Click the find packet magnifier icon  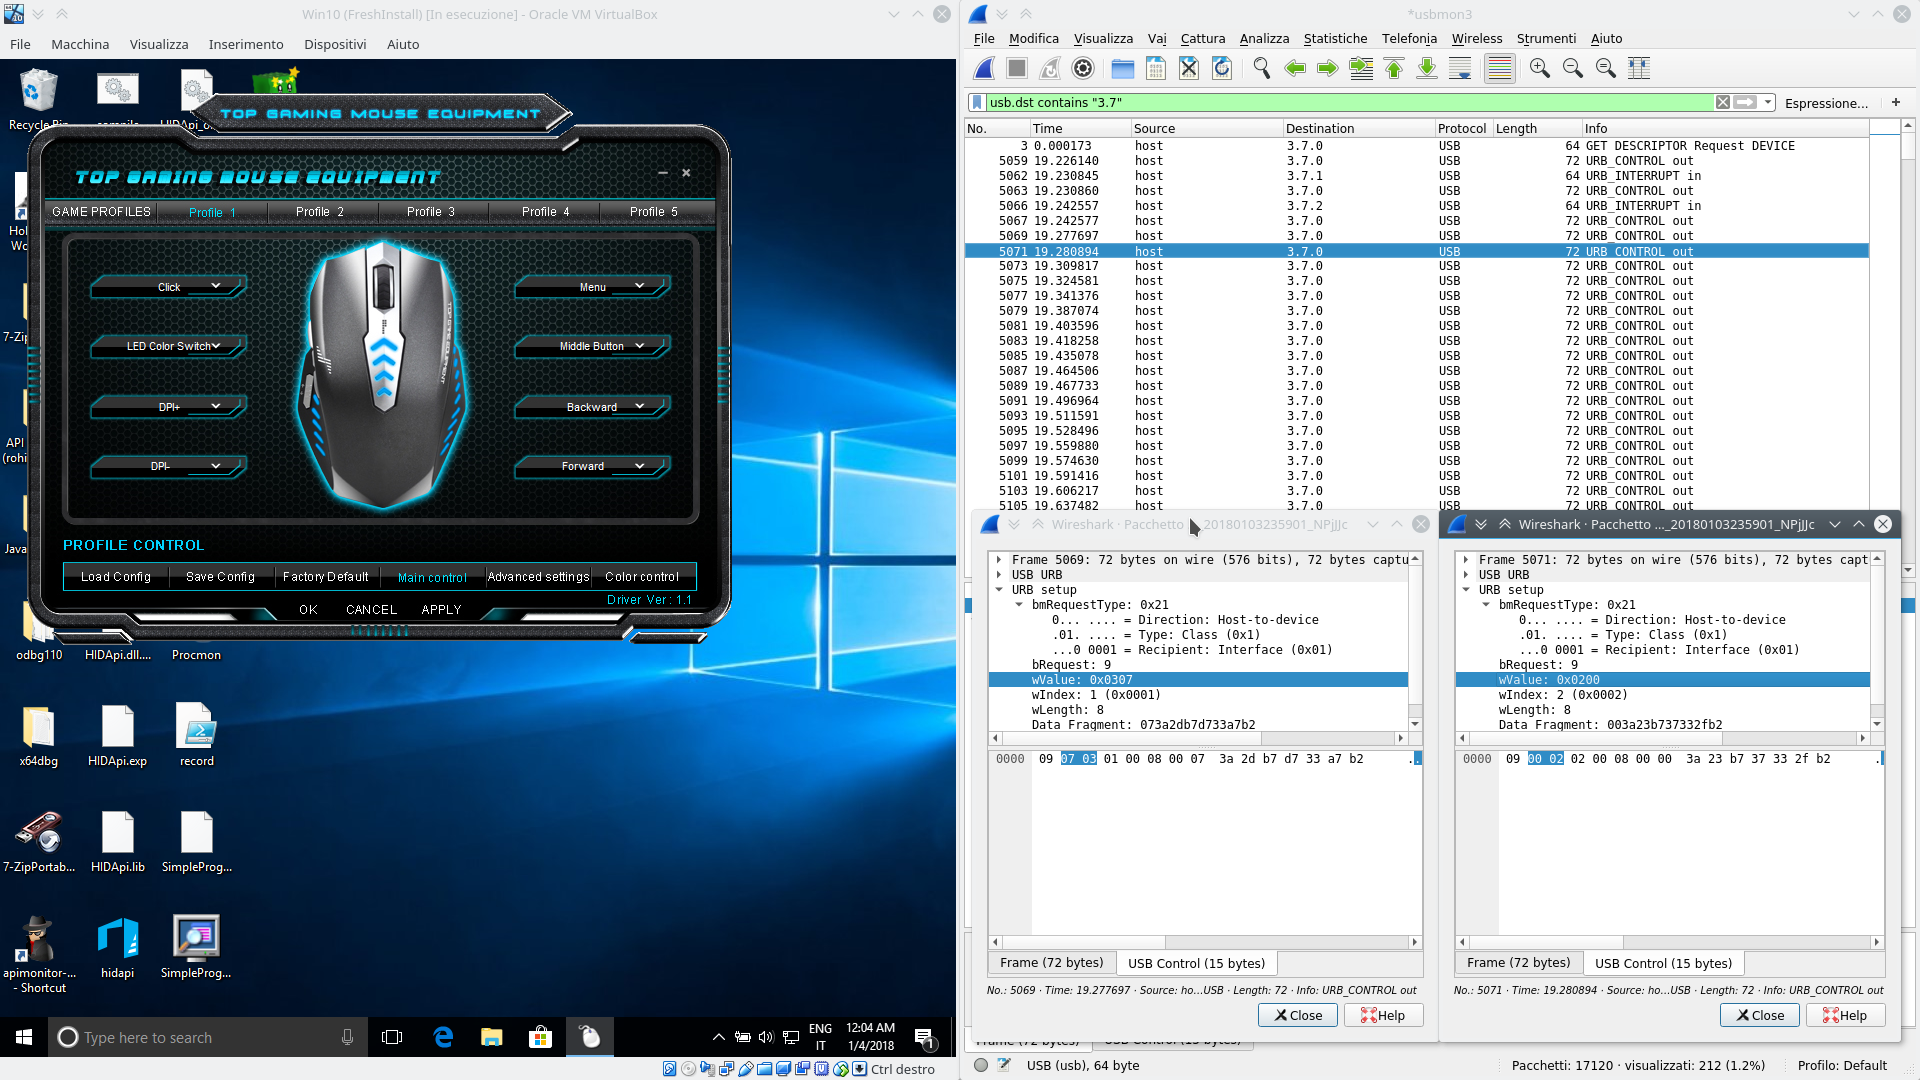pos(1261,68)
